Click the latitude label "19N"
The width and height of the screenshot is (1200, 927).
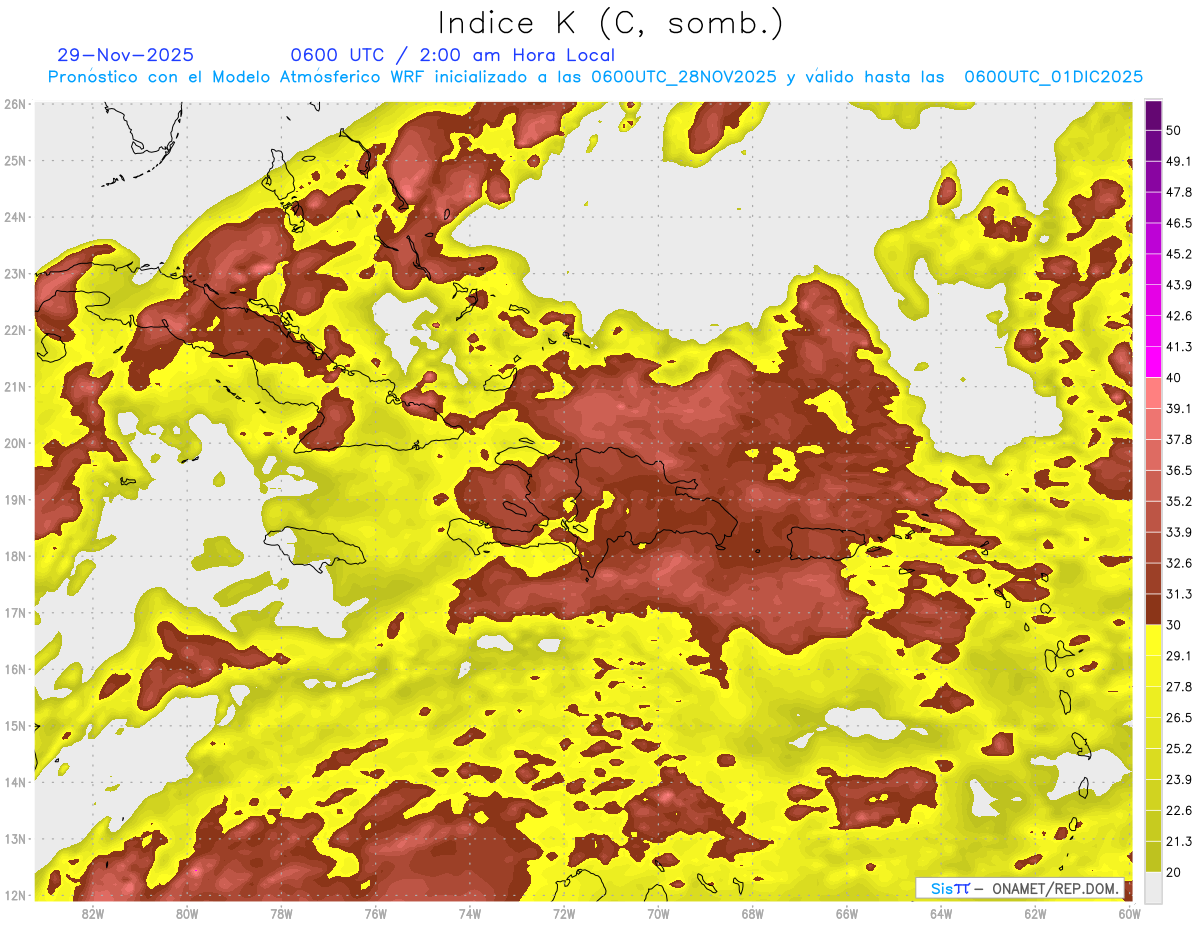click(14, 499)
